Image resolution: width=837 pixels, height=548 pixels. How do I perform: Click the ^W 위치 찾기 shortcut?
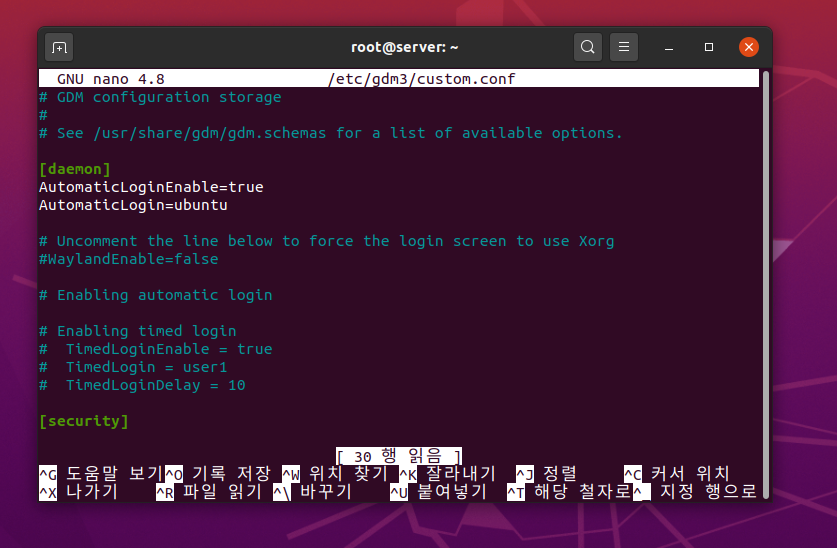(335, 474)
